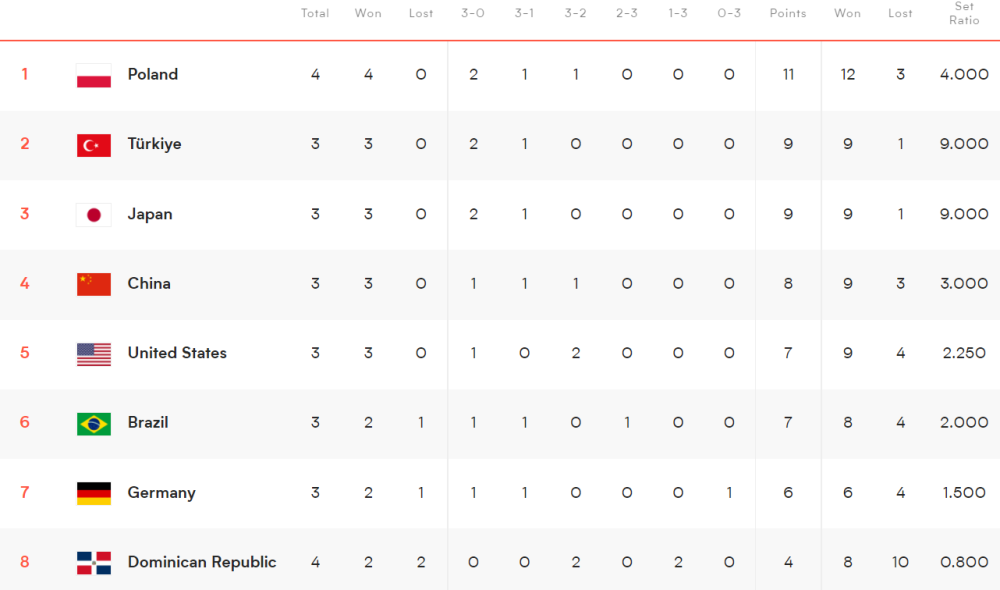
Task: Click the Points column header
Action: point(788,13)
